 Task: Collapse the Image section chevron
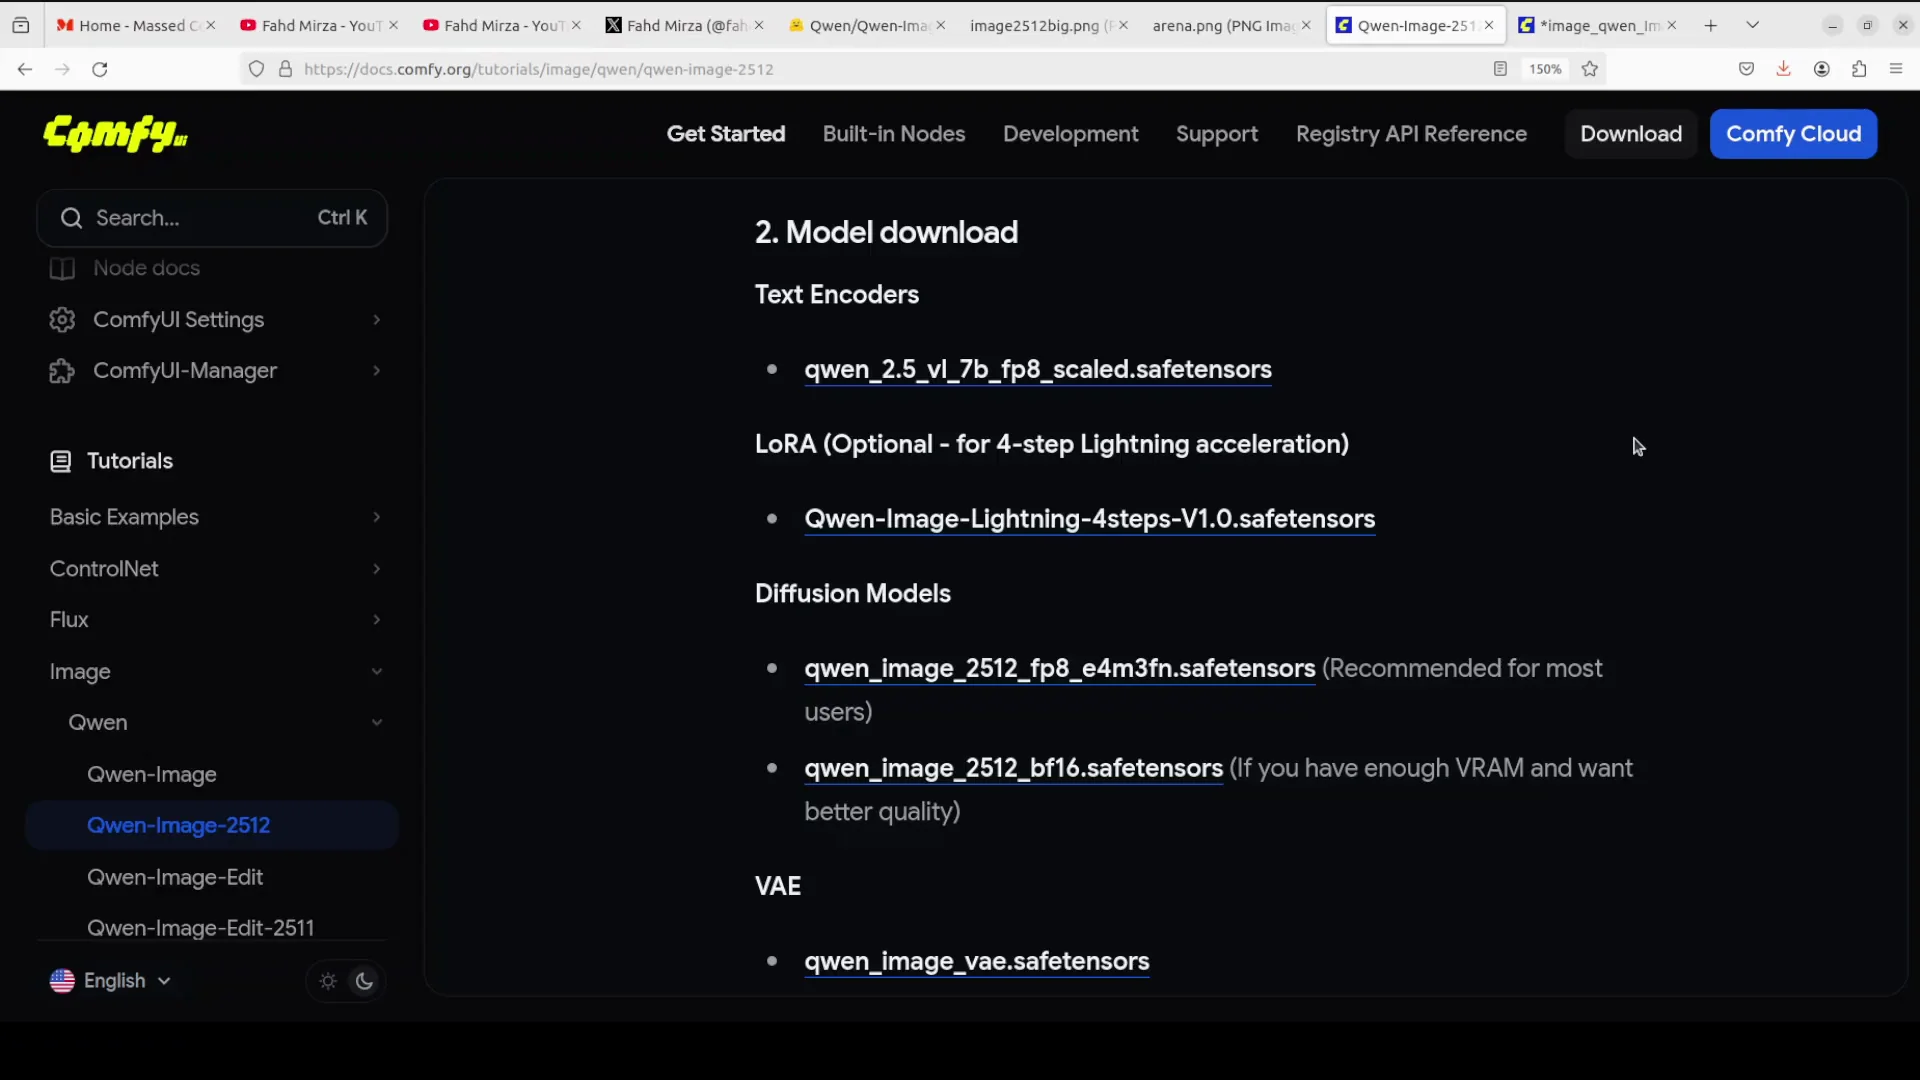(377, 671)
